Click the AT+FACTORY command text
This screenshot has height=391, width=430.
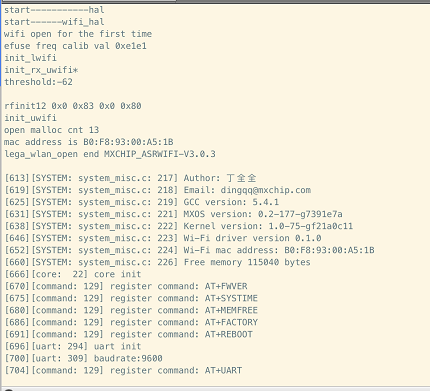click(231, 322)
